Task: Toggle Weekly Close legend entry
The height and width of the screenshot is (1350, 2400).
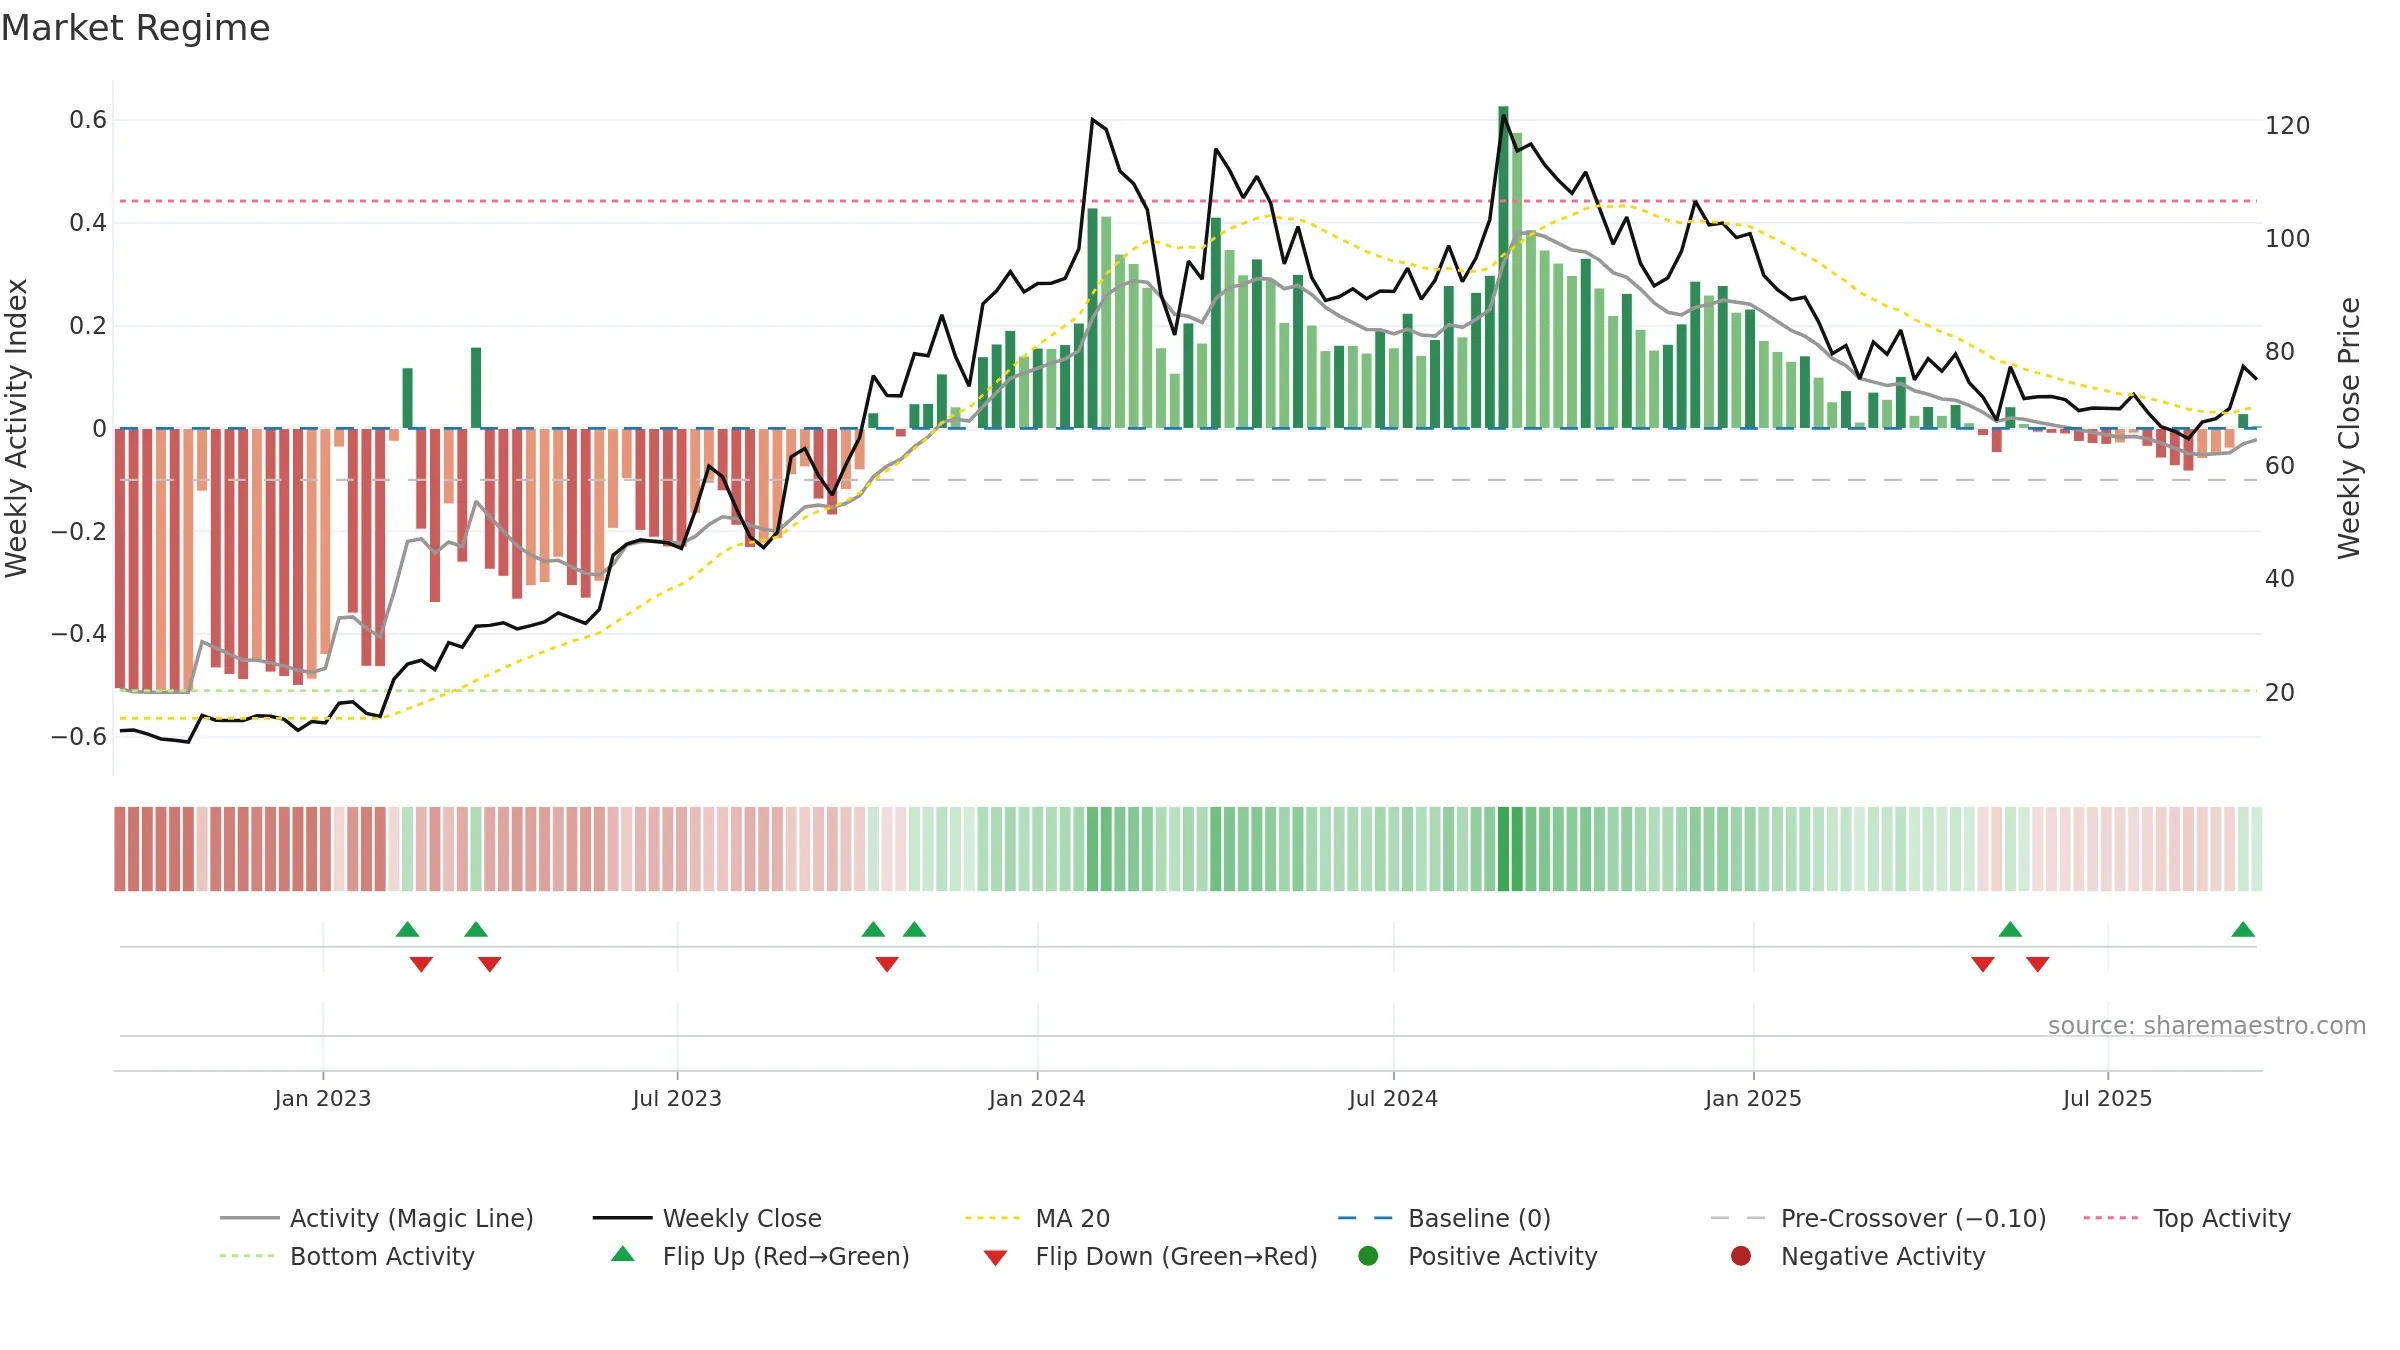Action: 707,1218
